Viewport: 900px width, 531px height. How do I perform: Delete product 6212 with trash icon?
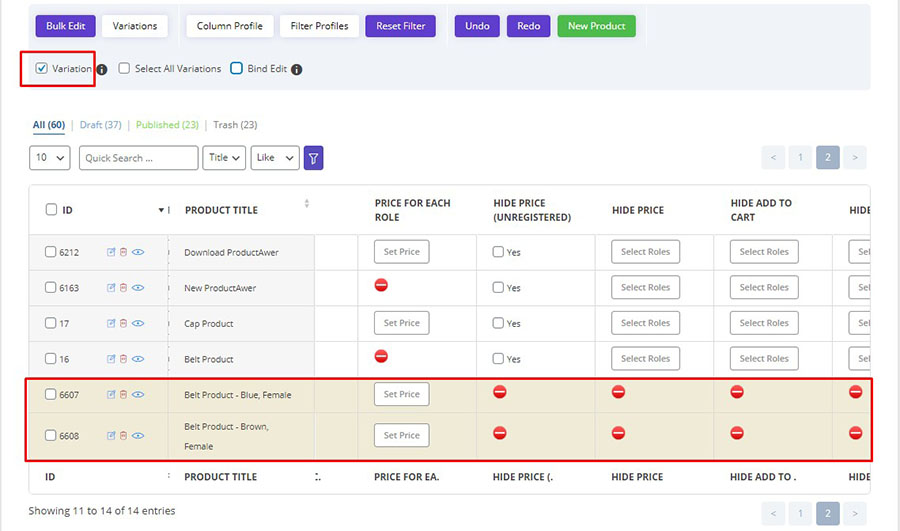pyautogui.click(x=123, y=252)
